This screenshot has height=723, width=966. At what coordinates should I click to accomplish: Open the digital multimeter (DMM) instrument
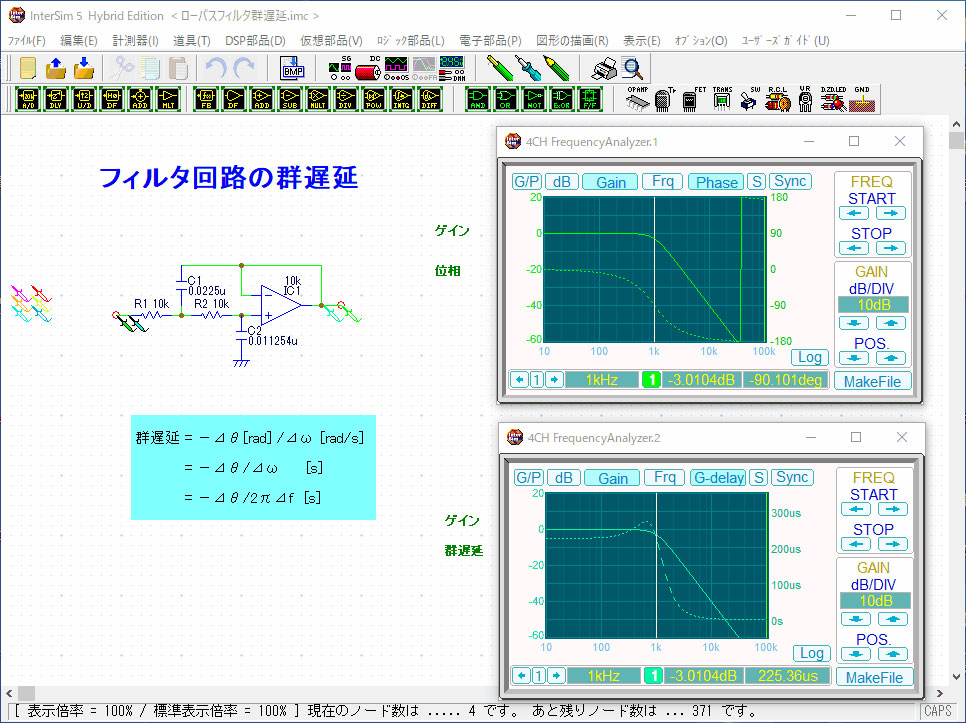452,68
